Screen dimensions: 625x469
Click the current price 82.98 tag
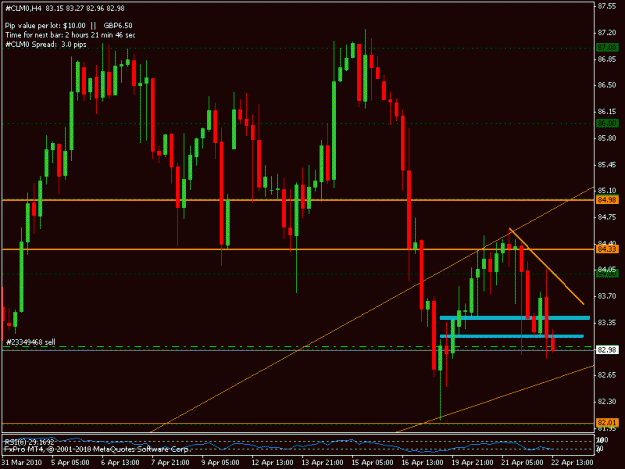[x=607, y=350]
